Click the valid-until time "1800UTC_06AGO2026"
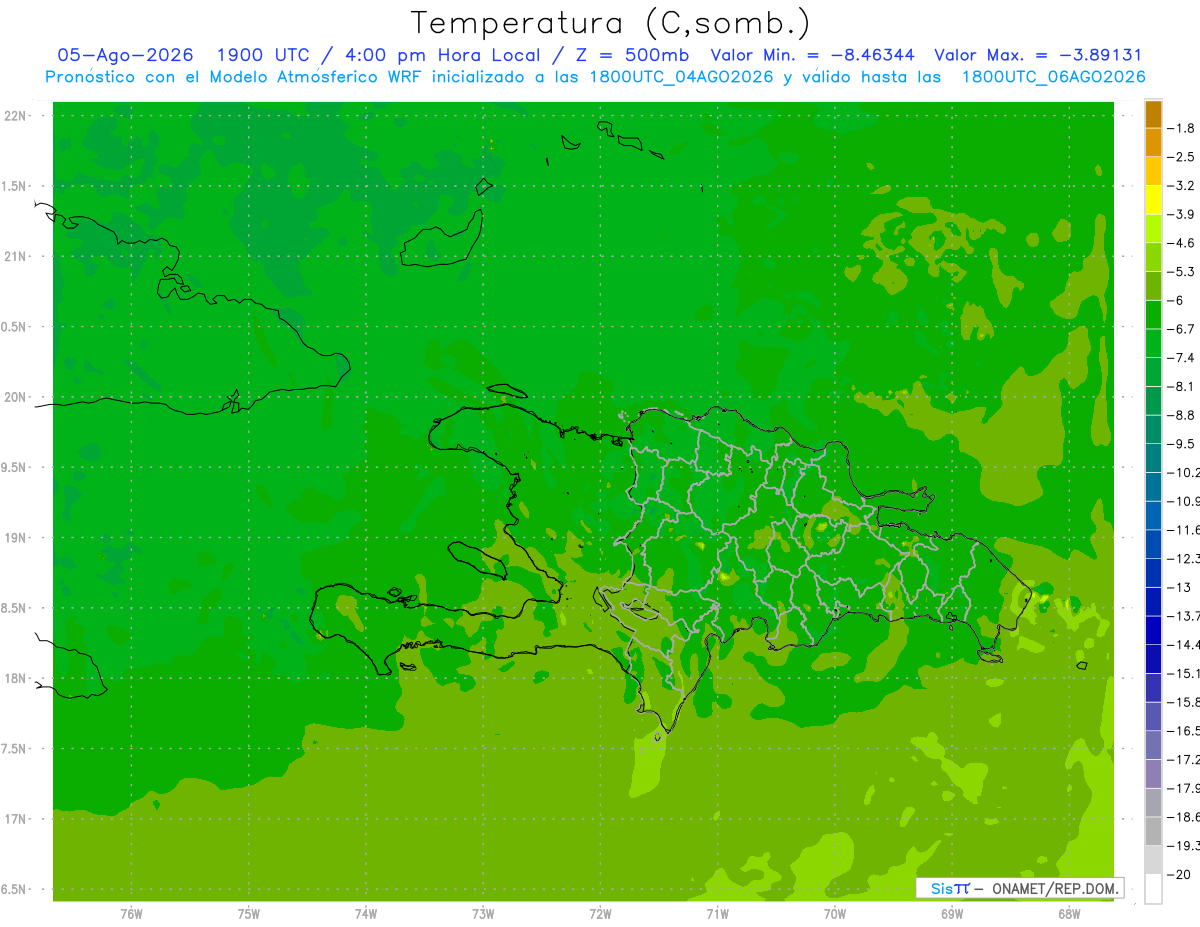The height and width of the screenshot is (927, 1200). click(x=1053, y=77)
